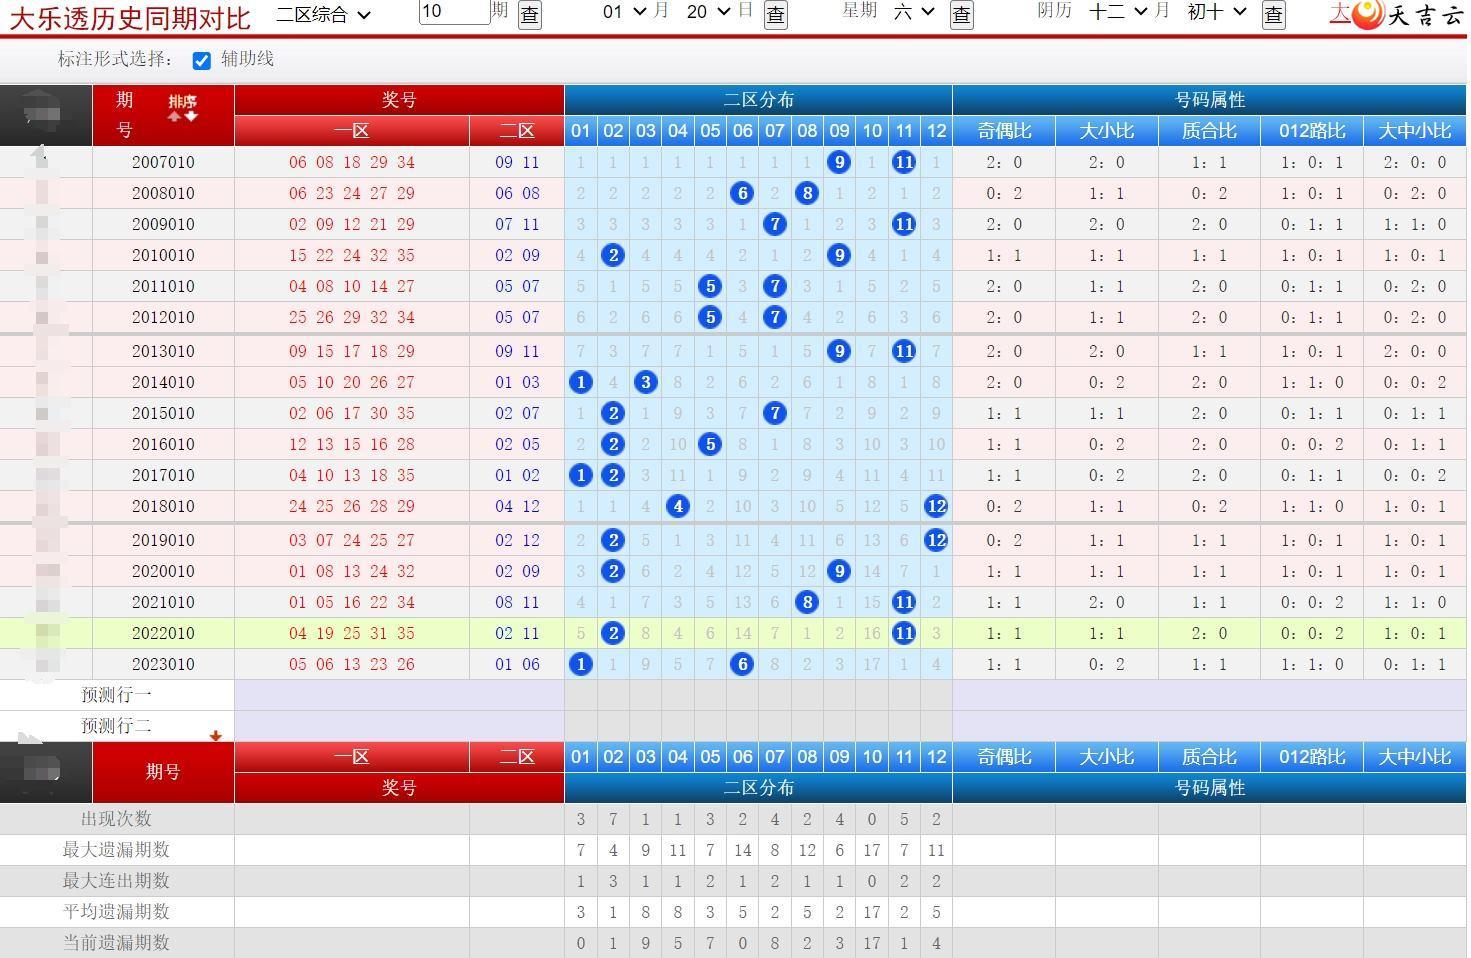
Task: Click first-zone numbers 05 06 13 23 26
Action: tap(352, 664)
